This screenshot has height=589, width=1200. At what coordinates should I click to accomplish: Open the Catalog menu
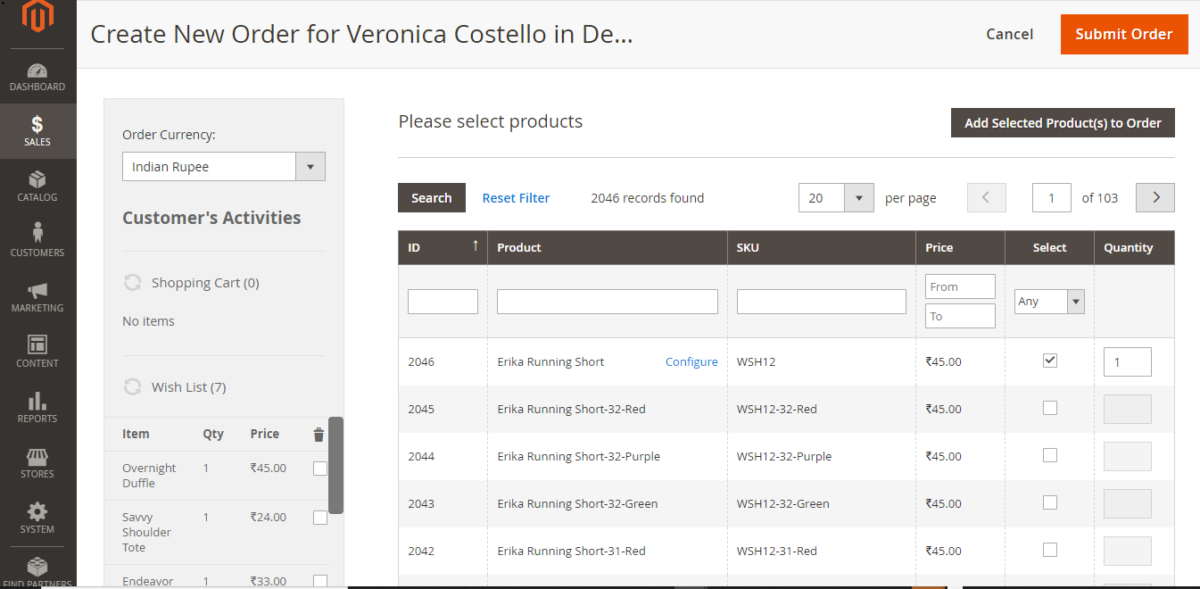38,187
